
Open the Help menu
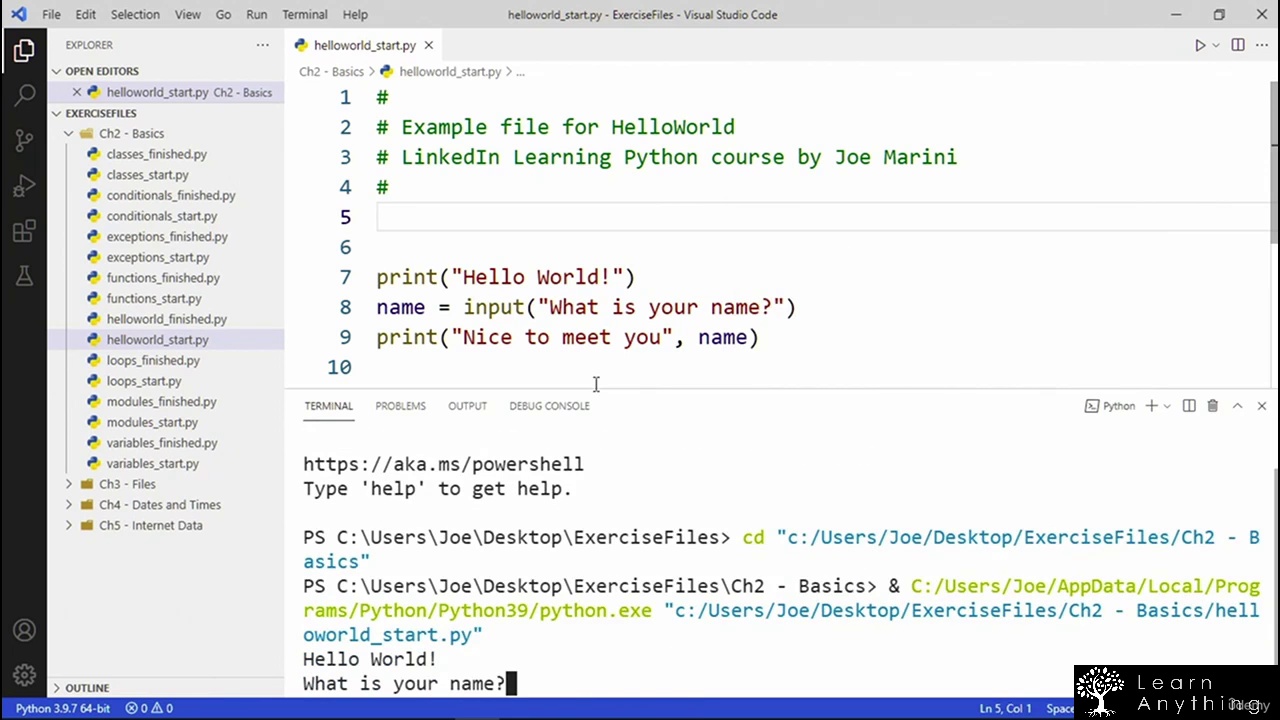[x=355, y=14]
